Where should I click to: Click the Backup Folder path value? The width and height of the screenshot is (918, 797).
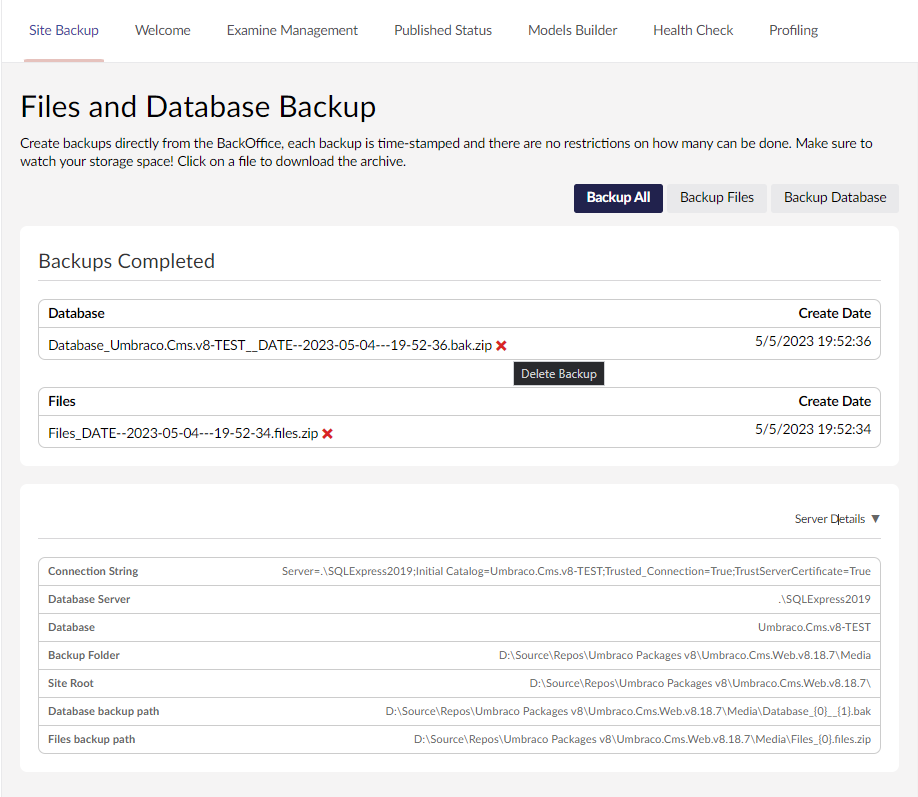[684, 656]
